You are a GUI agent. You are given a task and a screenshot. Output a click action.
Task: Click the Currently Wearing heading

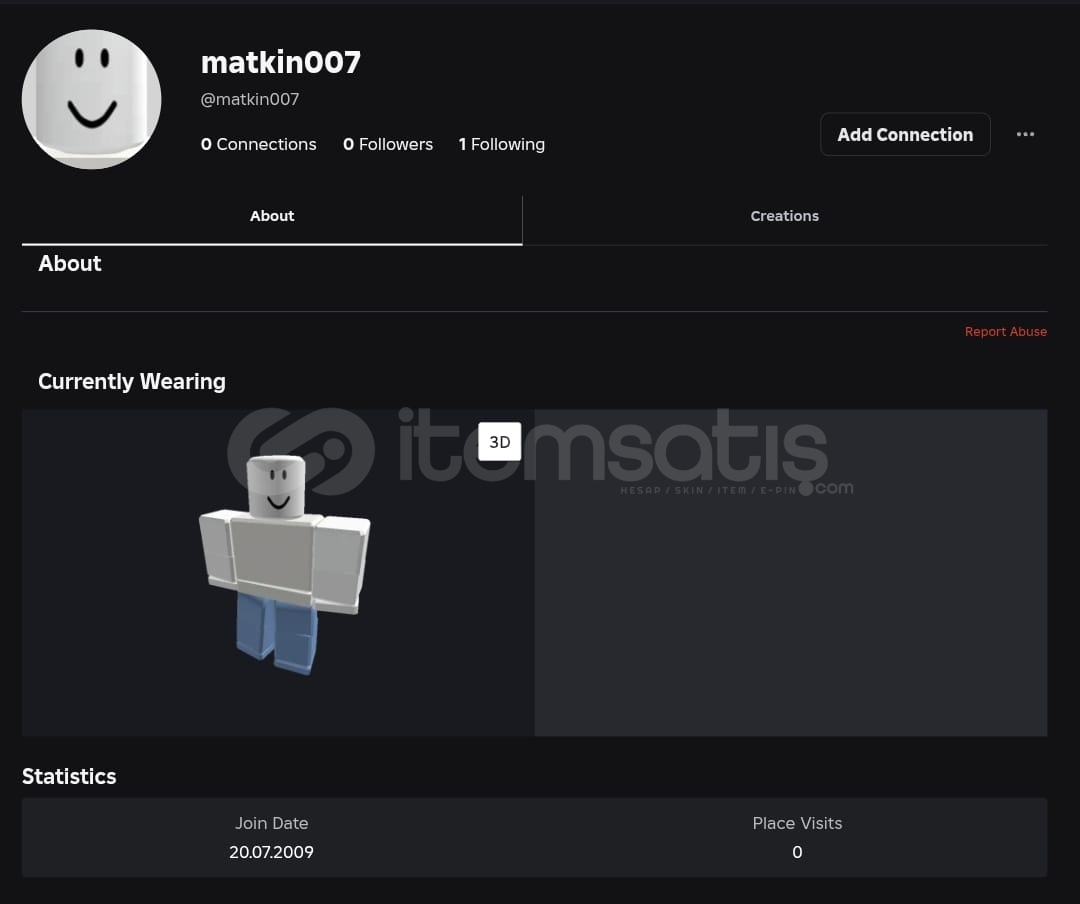pyautogui.click(x=132, y=382)
